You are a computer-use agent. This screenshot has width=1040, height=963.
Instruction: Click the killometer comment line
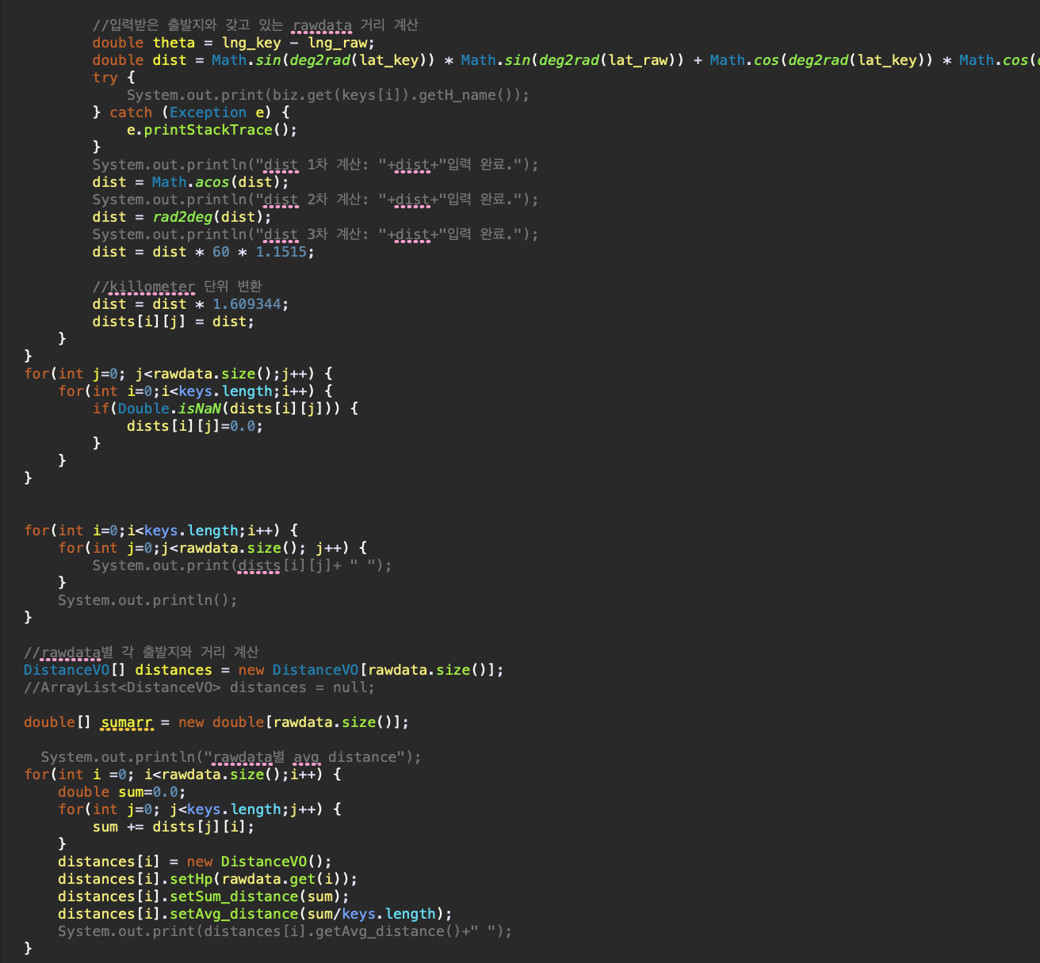coord(177,287)
